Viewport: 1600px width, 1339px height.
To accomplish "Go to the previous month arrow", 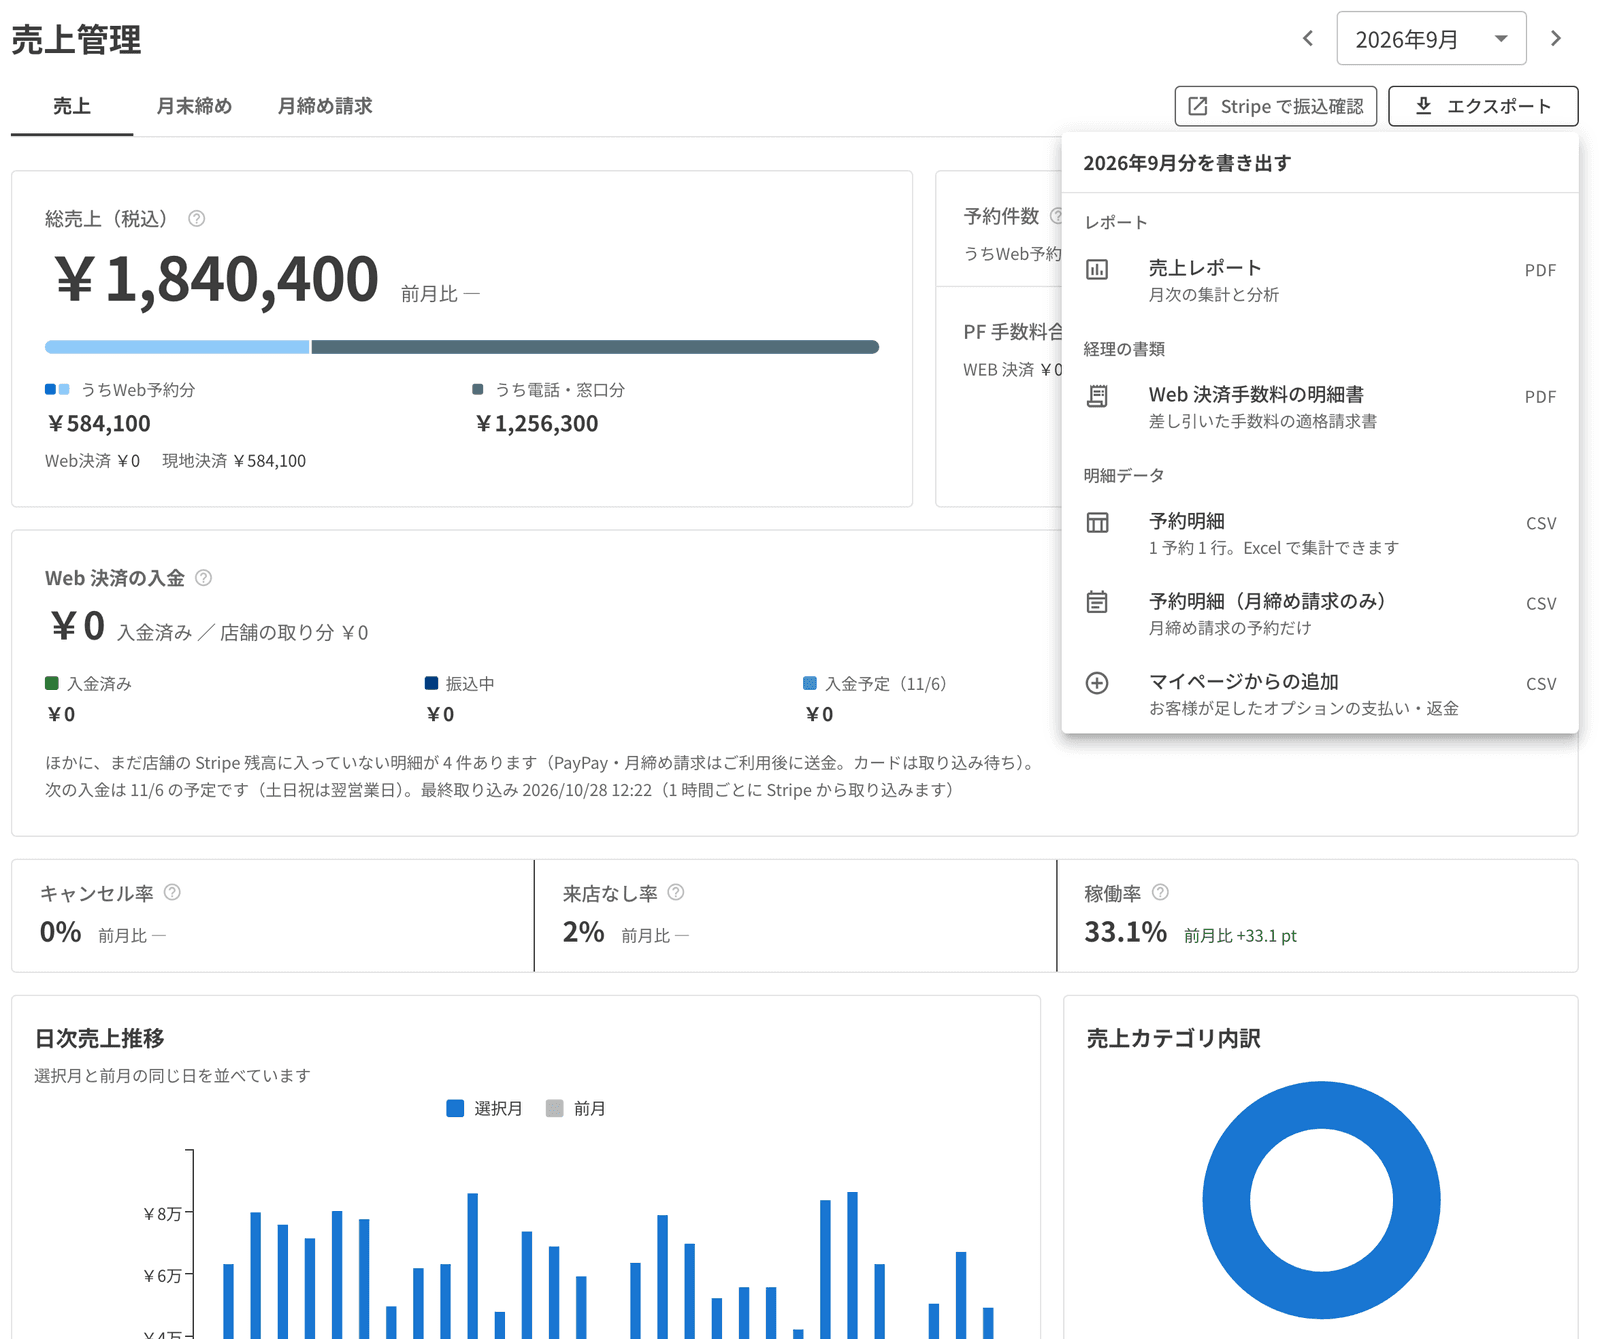I will pyautogui.click(x=1308, y=38).
